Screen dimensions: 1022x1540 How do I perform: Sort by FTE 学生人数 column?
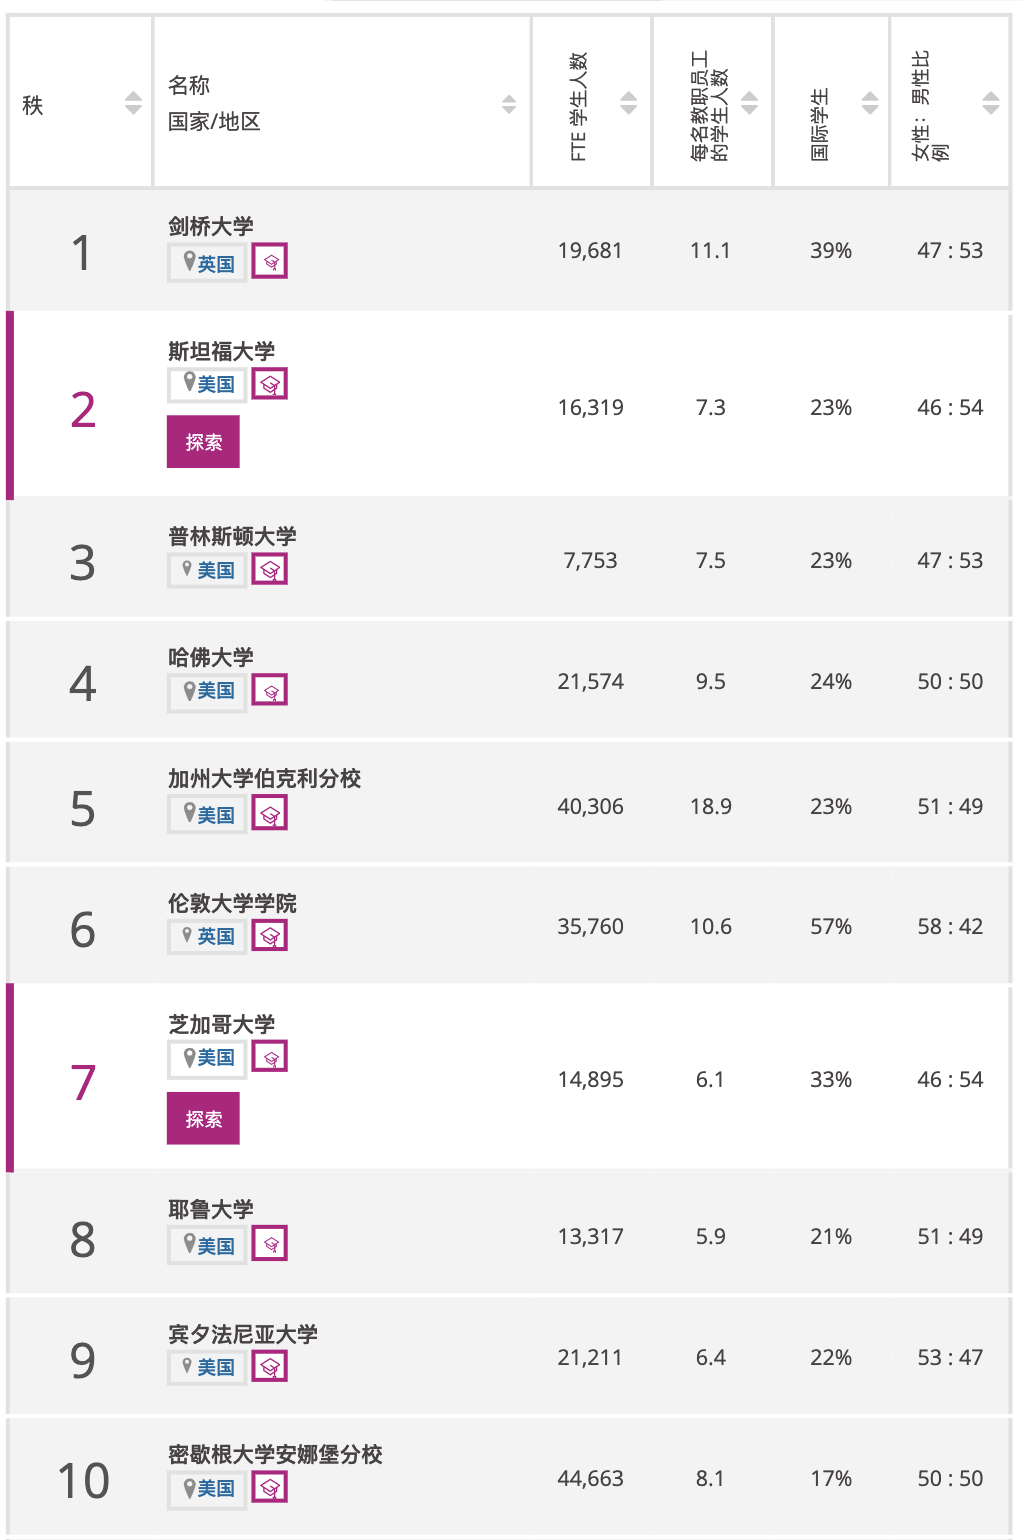point(629,103)
